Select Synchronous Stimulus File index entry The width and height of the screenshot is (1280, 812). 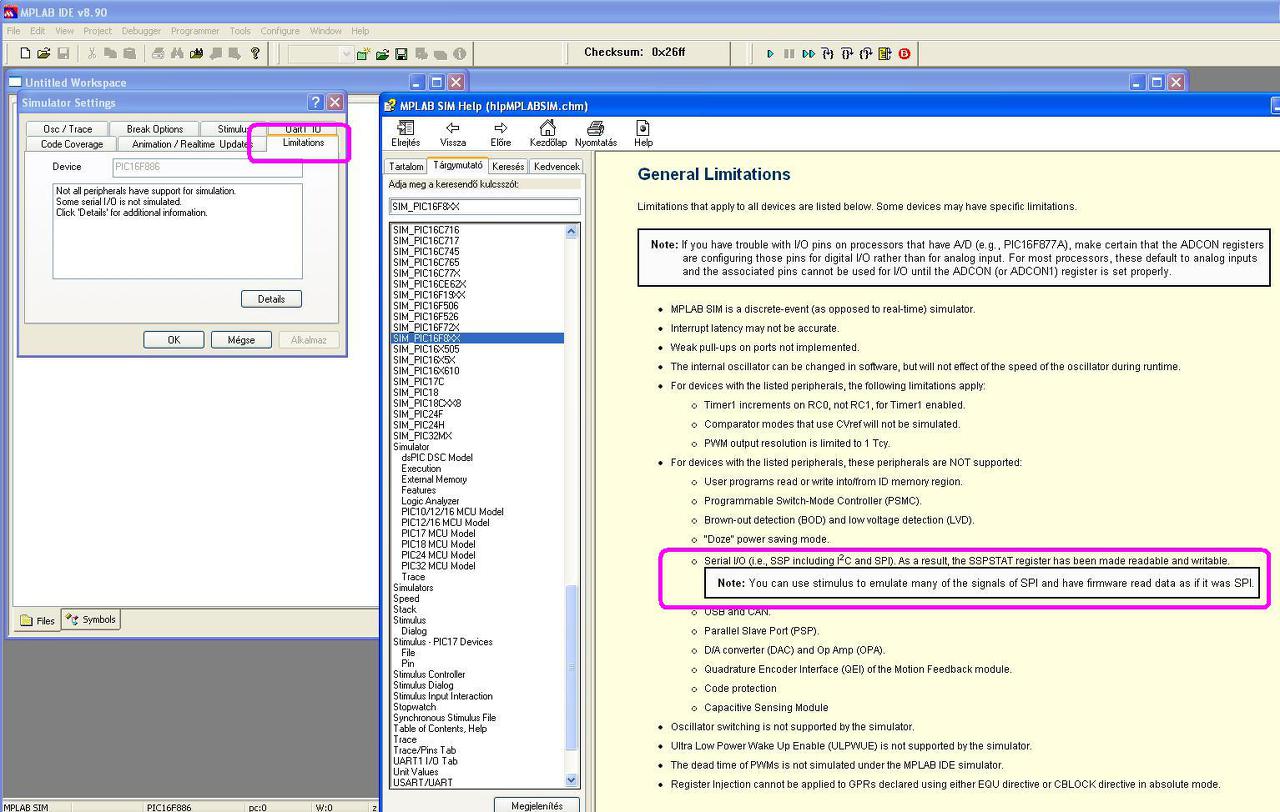(445, 718)
